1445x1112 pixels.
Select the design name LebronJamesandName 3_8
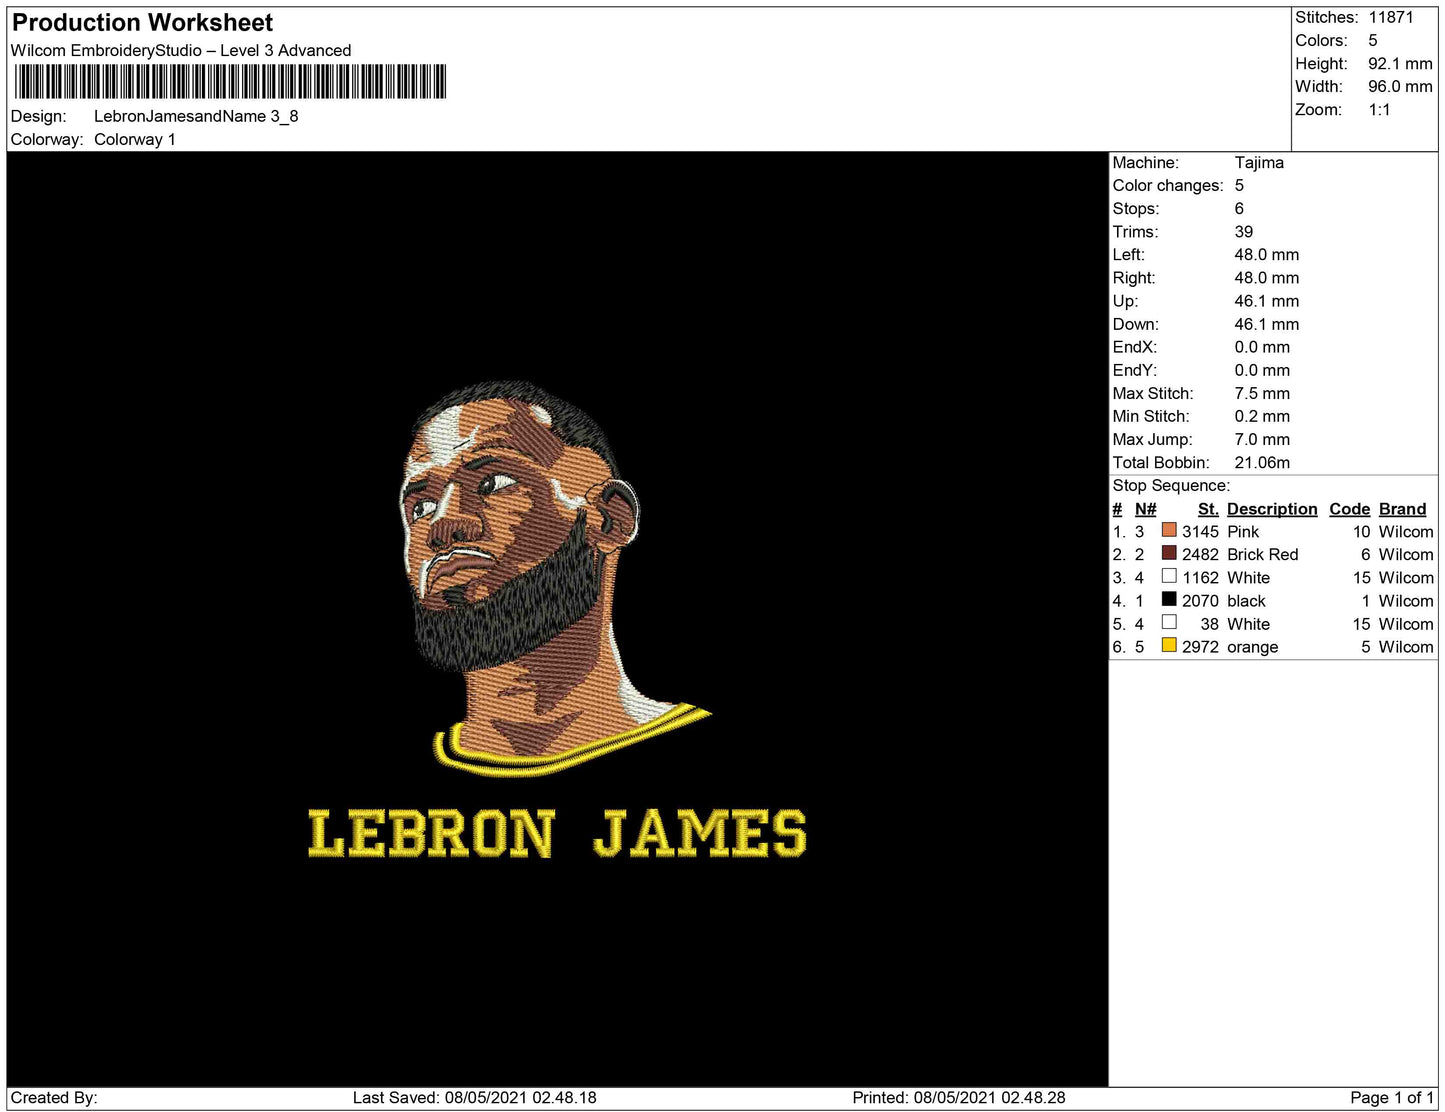pyautogui.click(x=197, y=117)
